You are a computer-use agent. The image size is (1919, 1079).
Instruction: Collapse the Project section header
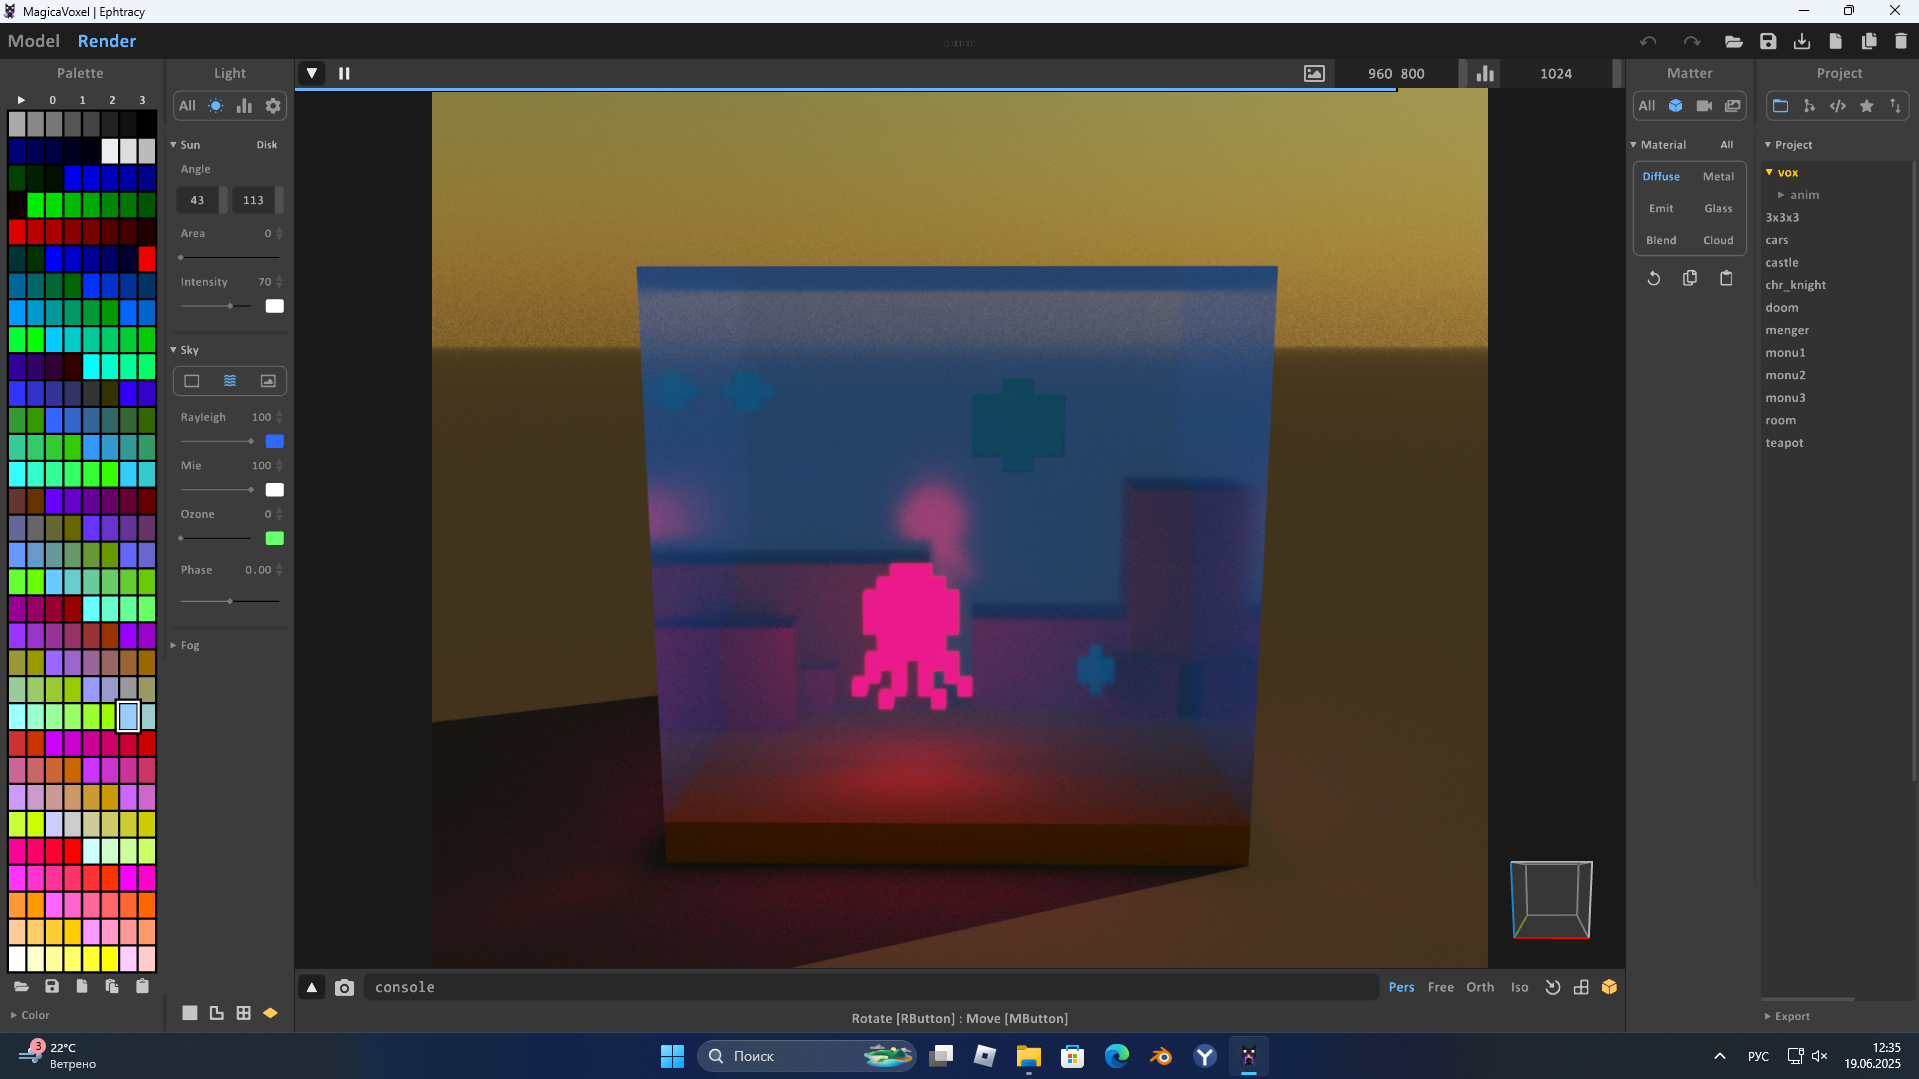click(1767, 145)
